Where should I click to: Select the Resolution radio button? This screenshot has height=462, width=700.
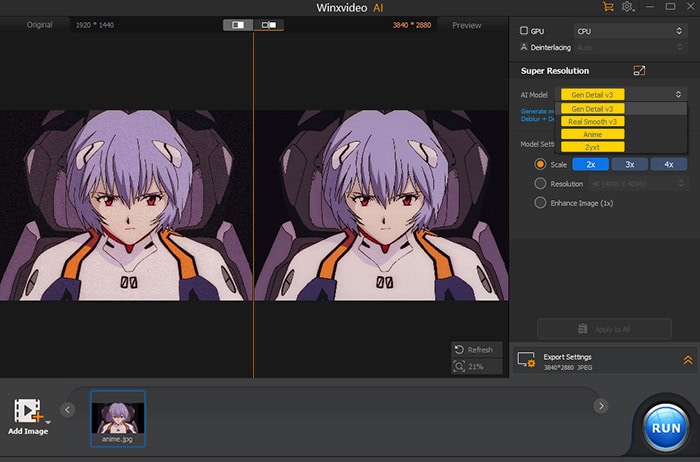click(x=540, y=183)
